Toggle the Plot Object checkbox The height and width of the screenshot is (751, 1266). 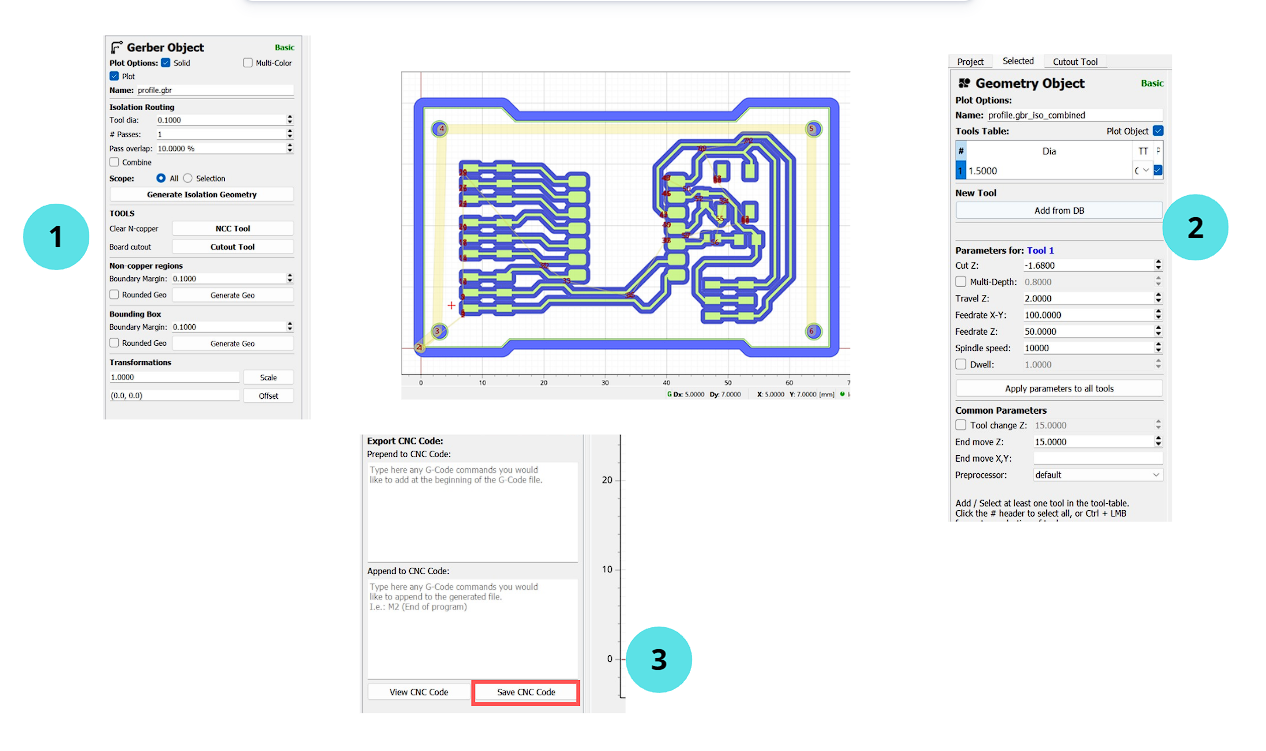1158,131
